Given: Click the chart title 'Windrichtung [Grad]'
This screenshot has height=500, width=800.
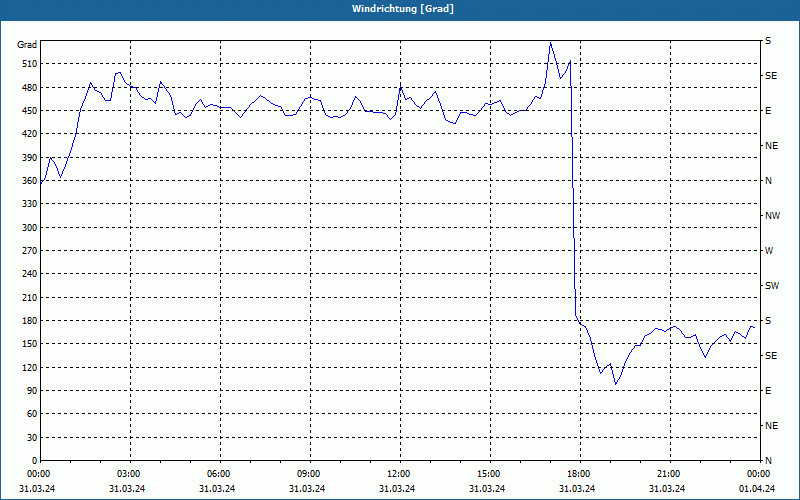Looking at the screenshot, I should tap(403, 9).
